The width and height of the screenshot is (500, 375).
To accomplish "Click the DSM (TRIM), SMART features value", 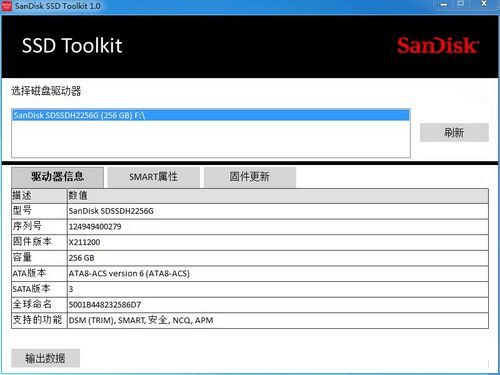I will tap(141, 320).
